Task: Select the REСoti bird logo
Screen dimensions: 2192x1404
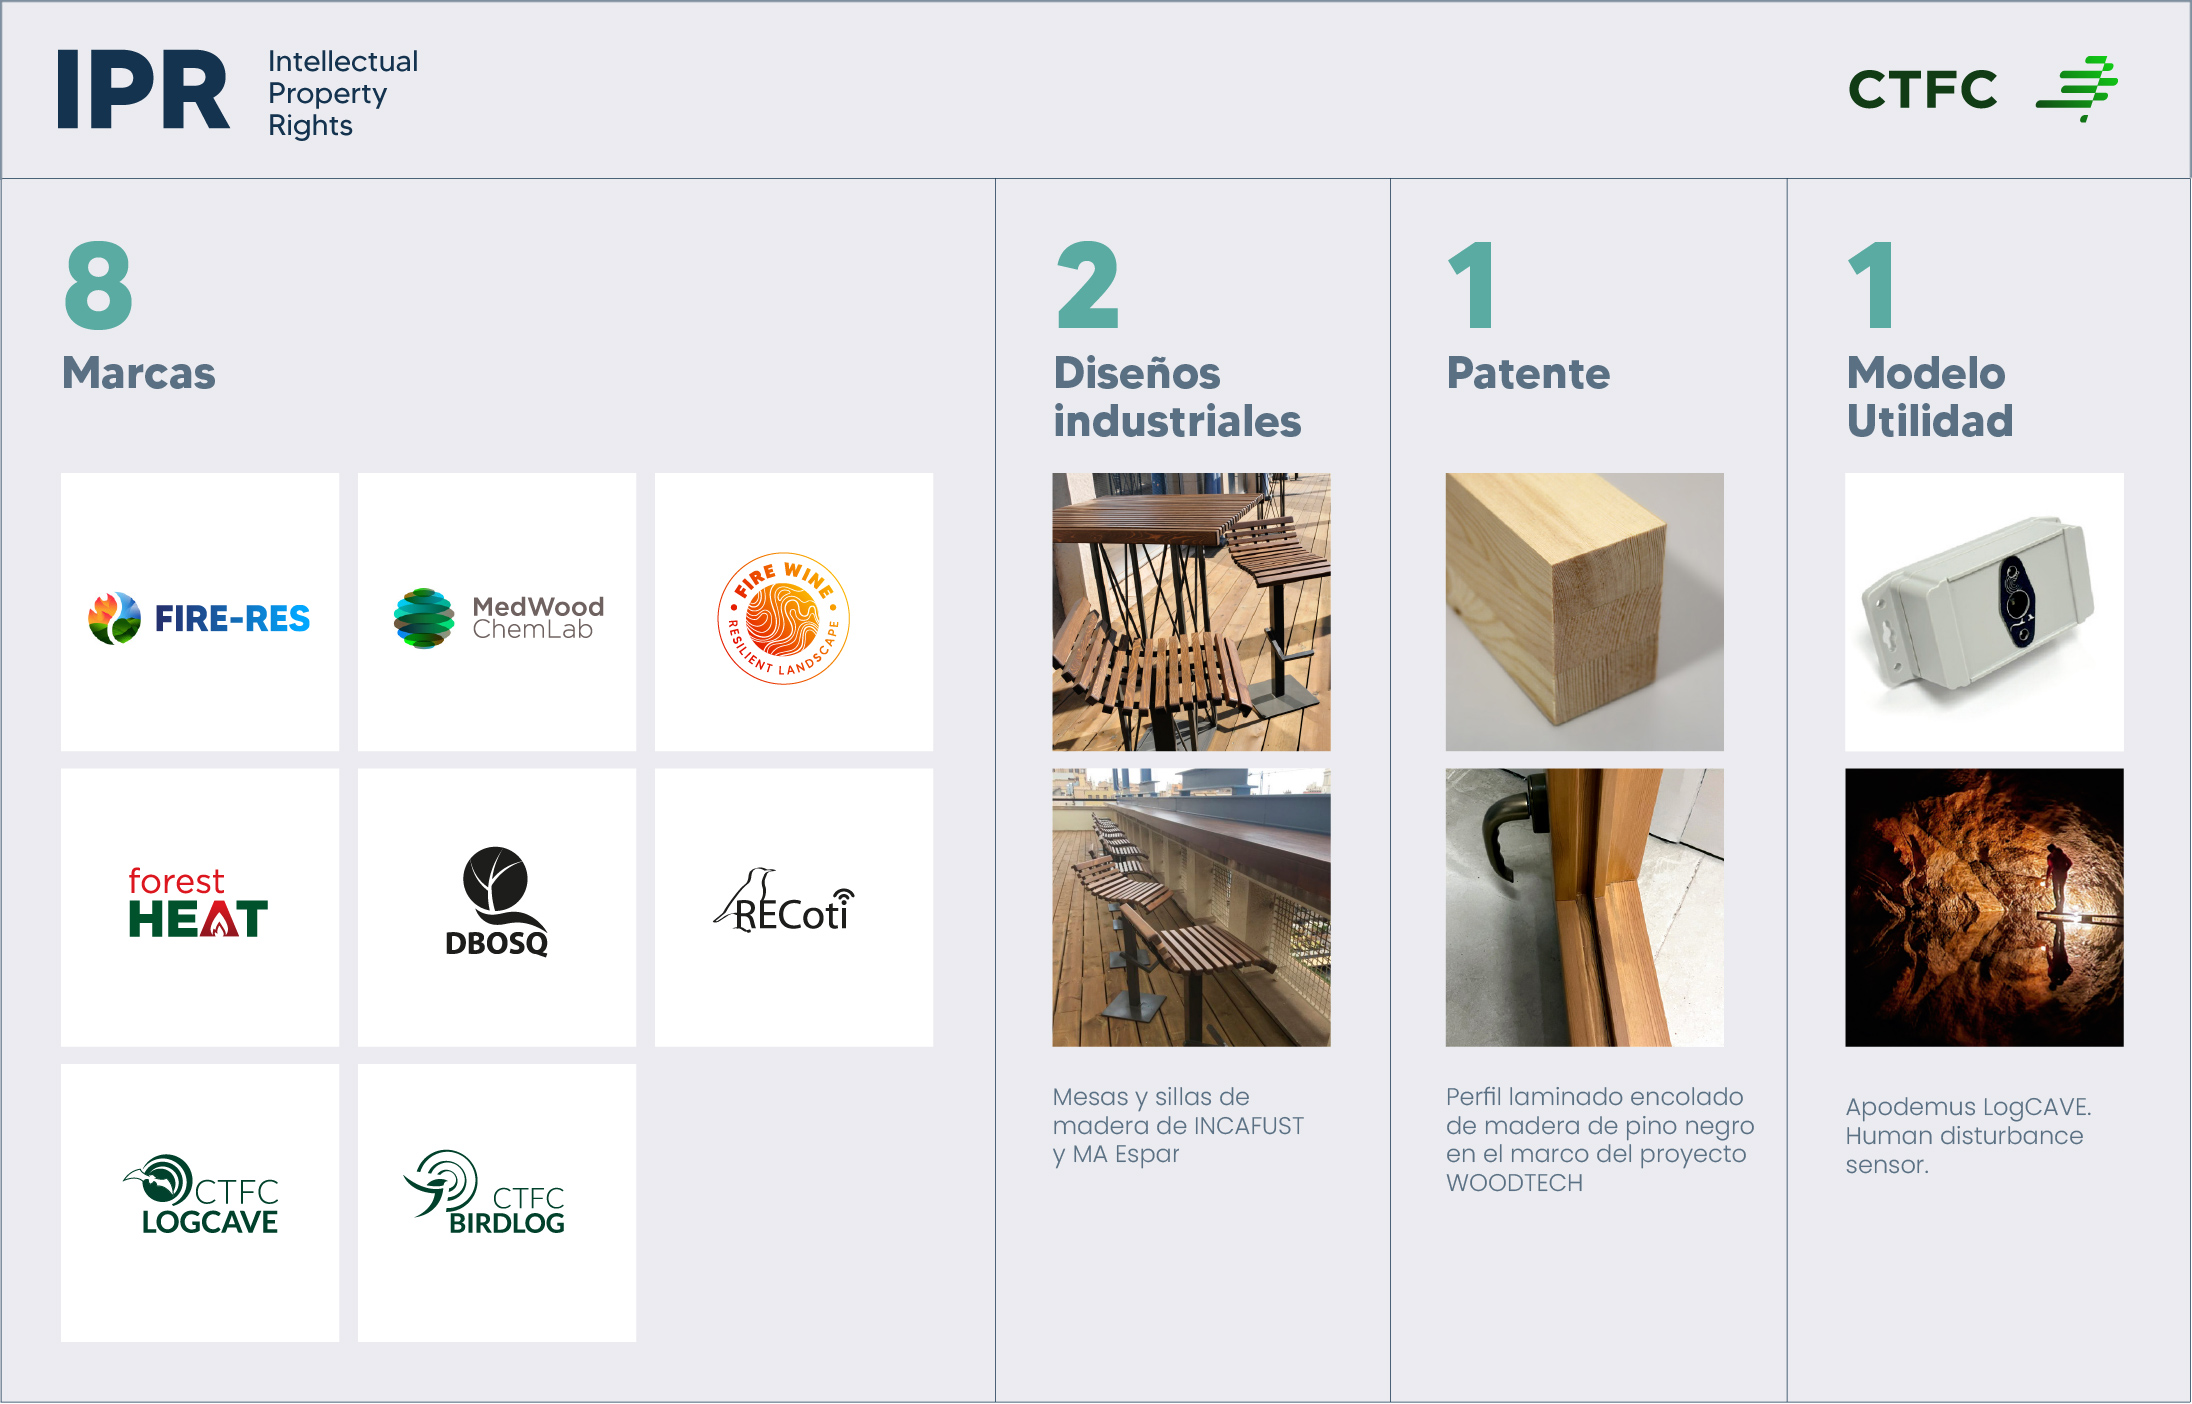Action: tap(786, 903)
